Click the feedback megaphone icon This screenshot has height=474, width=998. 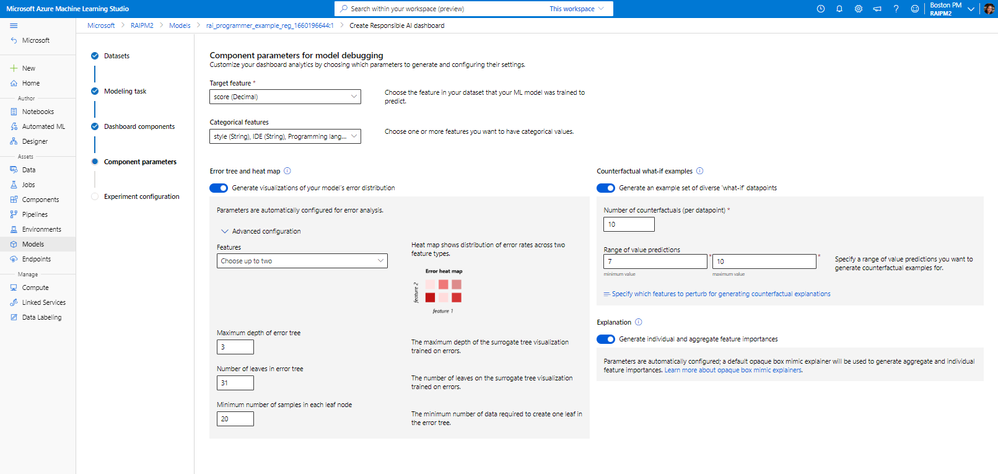click(877, 9)
